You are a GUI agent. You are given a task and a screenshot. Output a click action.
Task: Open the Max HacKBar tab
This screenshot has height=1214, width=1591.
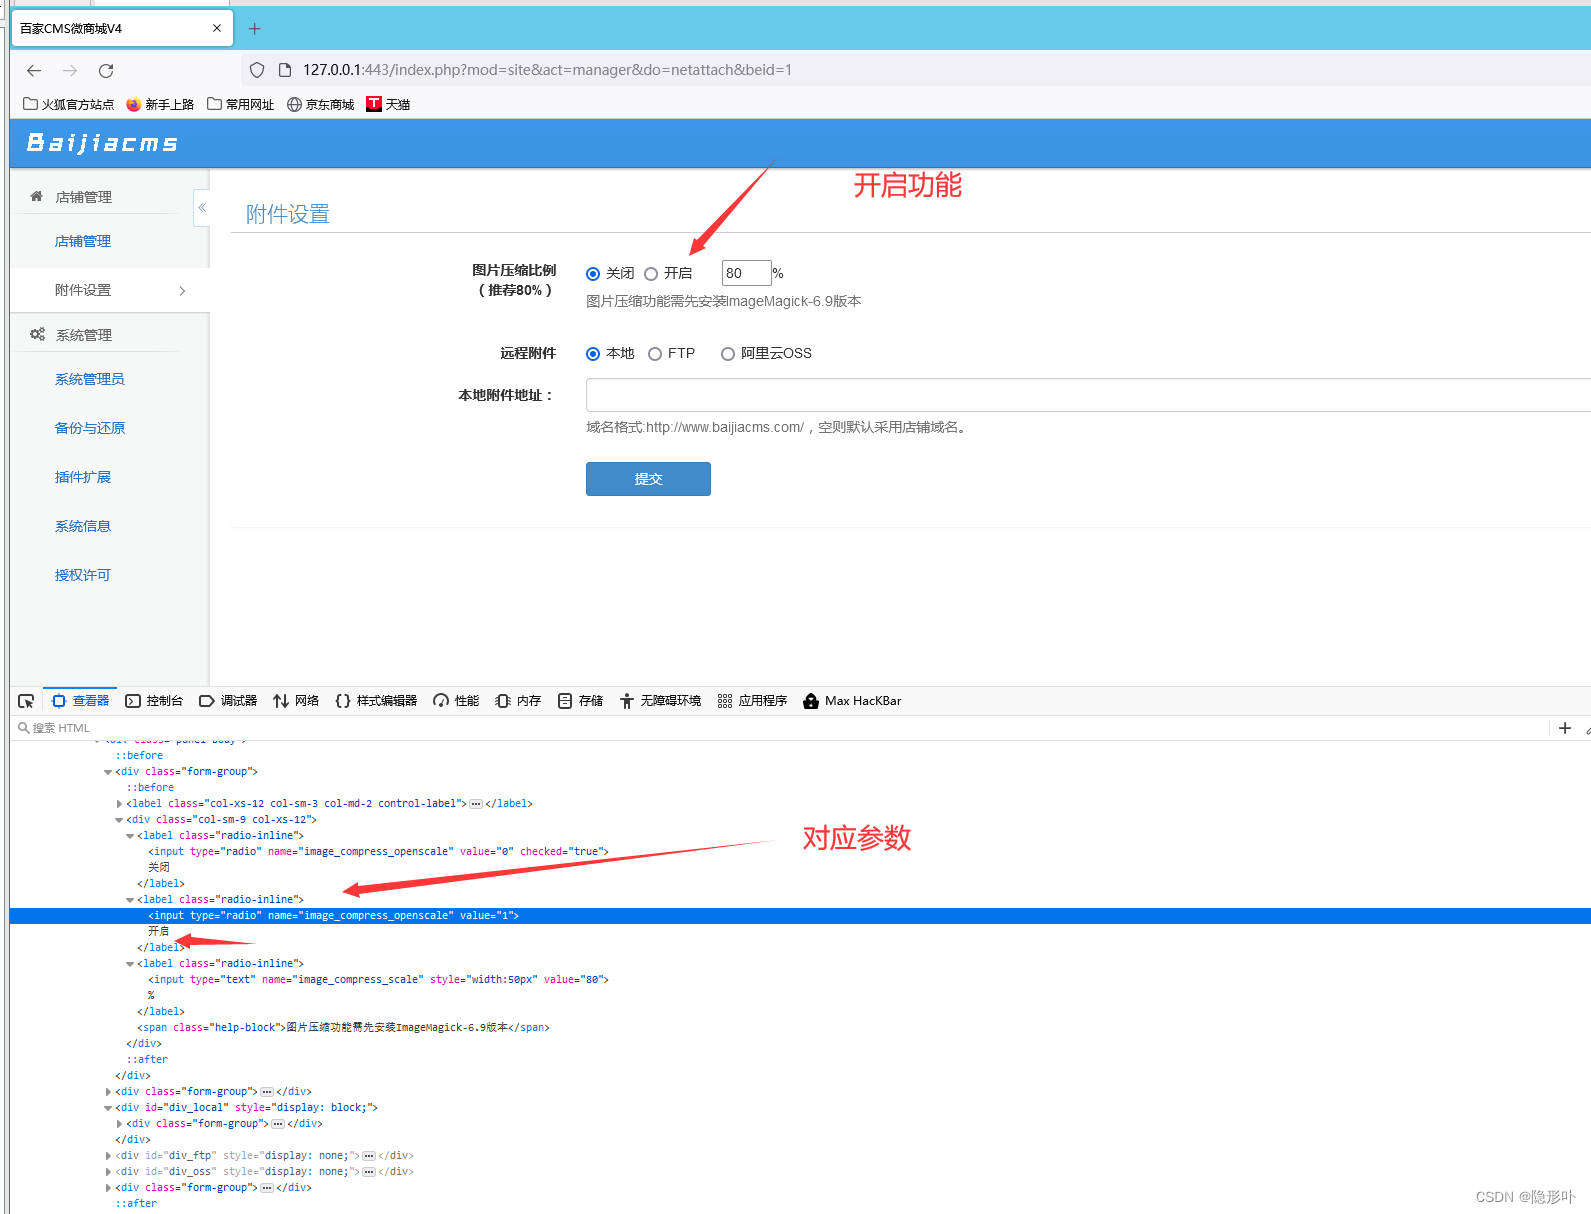[x=852, y=701]
